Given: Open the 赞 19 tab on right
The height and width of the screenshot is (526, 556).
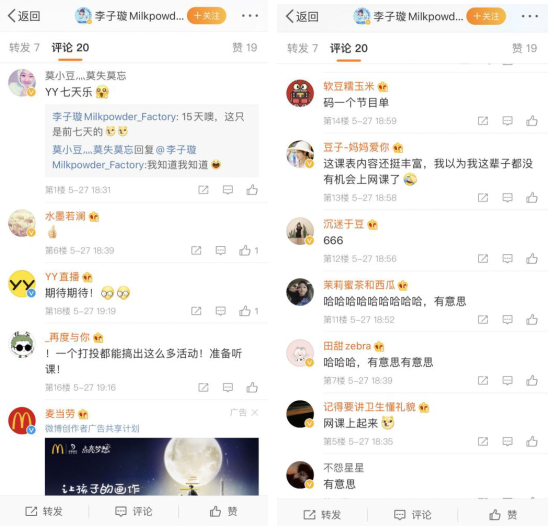Looking at the screenshot, I should point(524,48).
